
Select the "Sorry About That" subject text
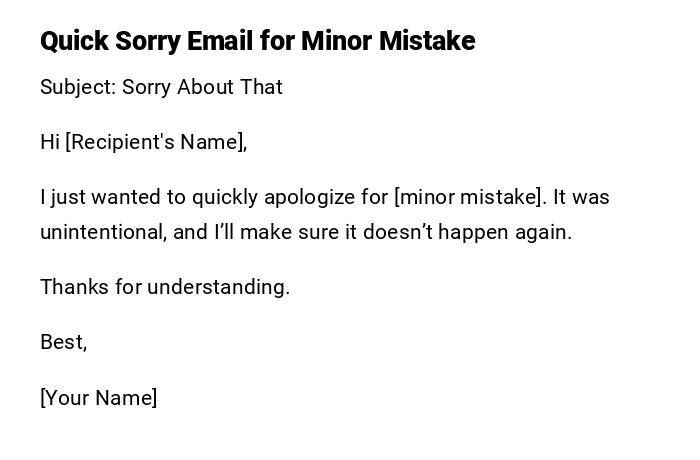point(202,87)
